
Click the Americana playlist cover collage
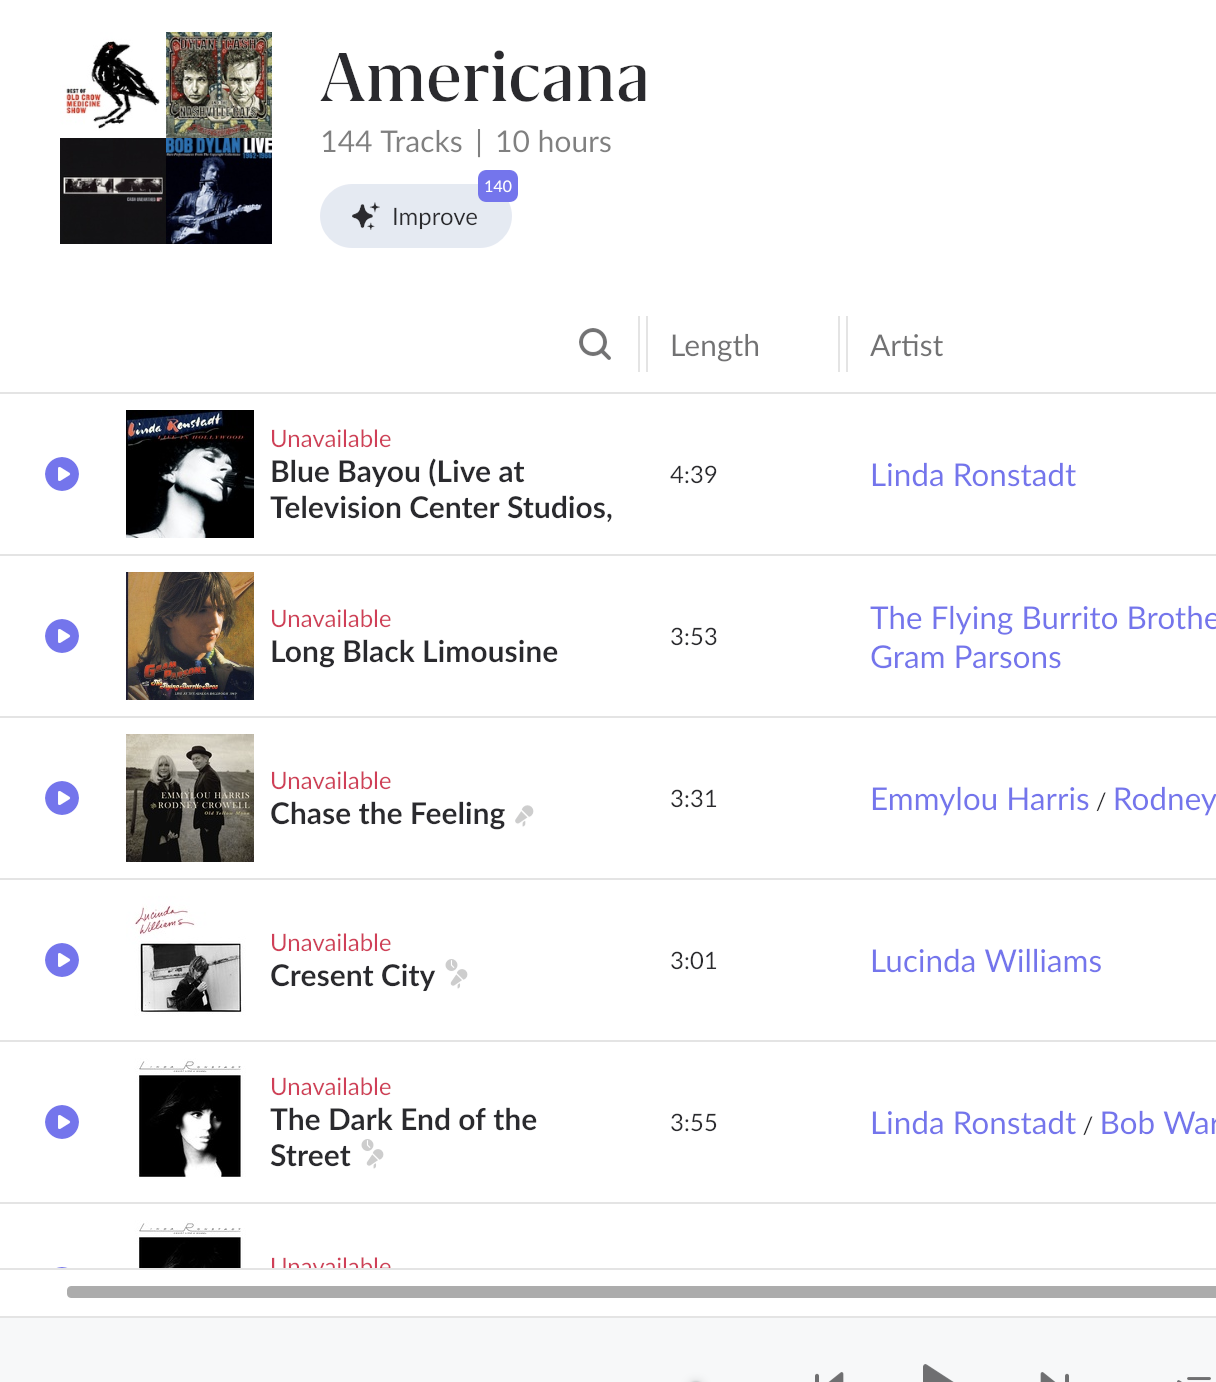(166, 138)
